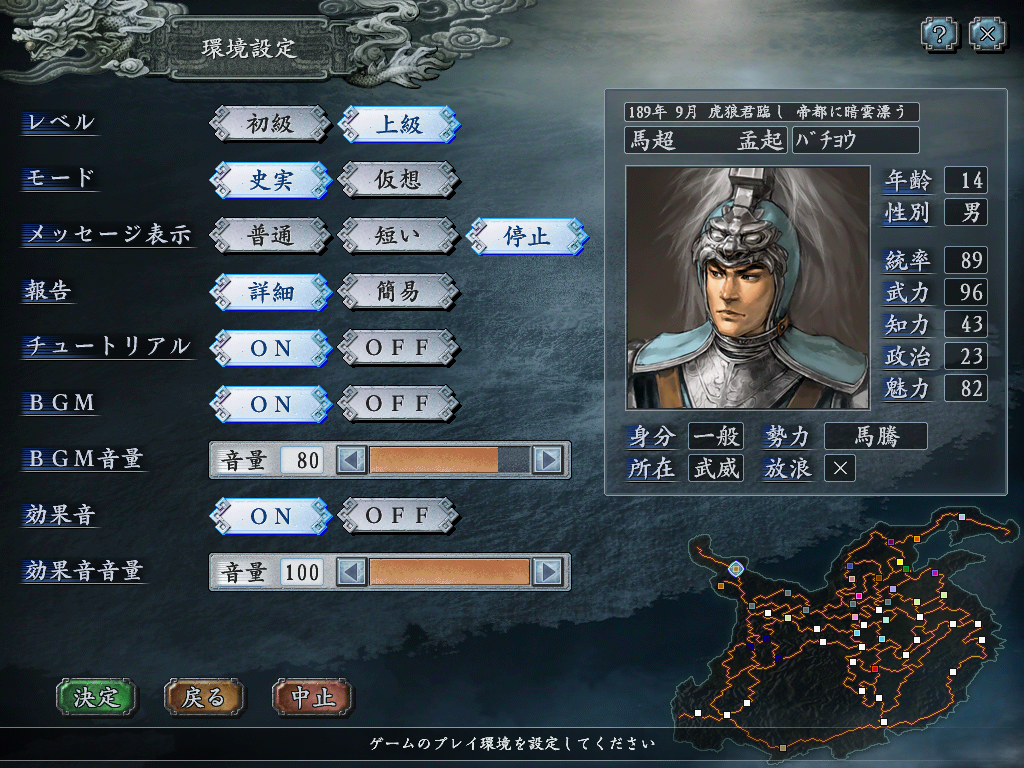Screen dimensions: 1024x768
Task: Decrease BGM volume with left arrow
Action: point(351,460)
